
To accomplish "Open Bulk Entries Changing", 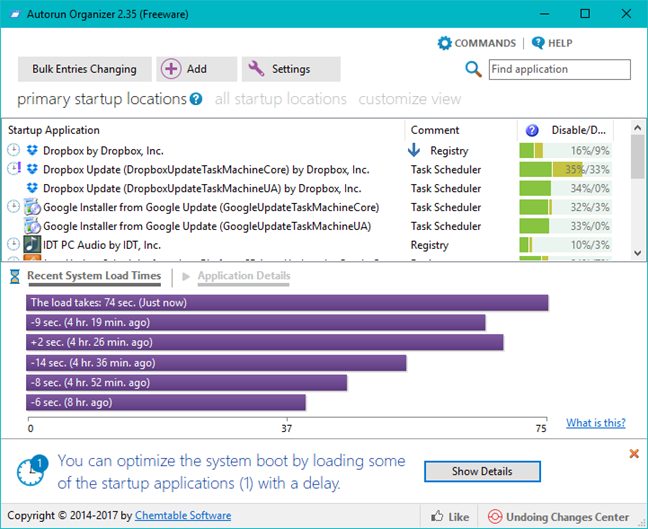I will tap(84, 69).
